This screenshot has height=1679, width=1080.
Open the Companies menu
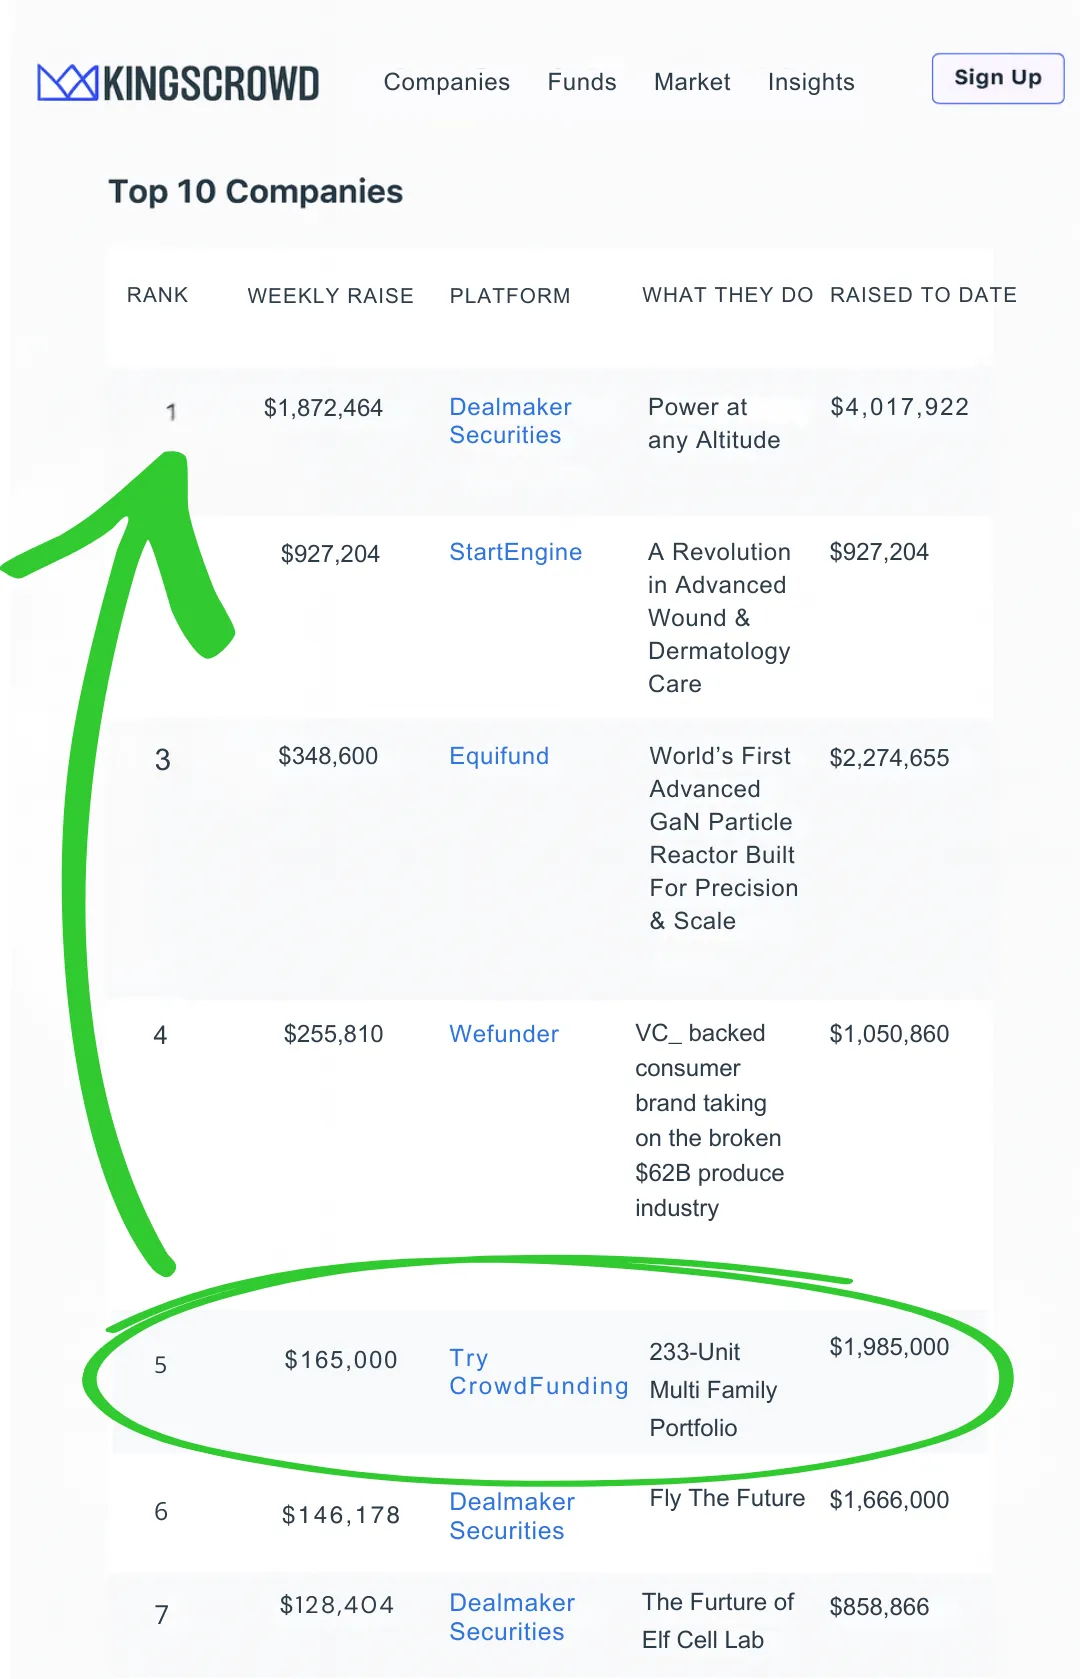(446, 82)
